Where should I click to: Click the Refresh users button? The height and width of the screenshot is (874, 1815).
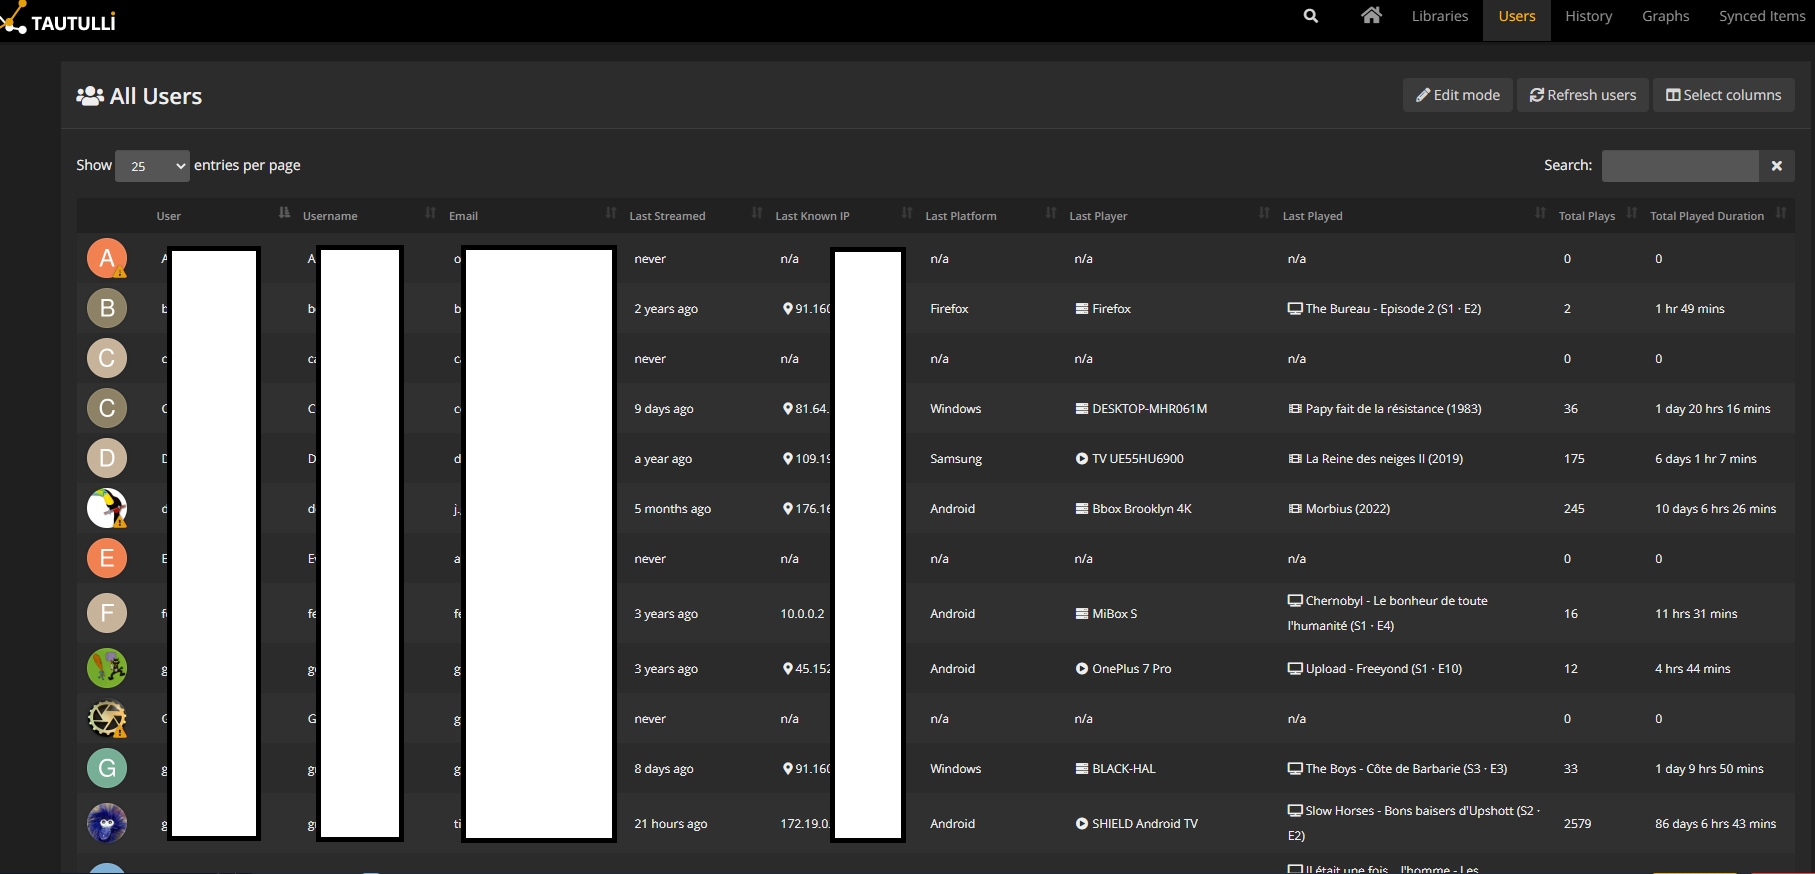click(1582, 95)
